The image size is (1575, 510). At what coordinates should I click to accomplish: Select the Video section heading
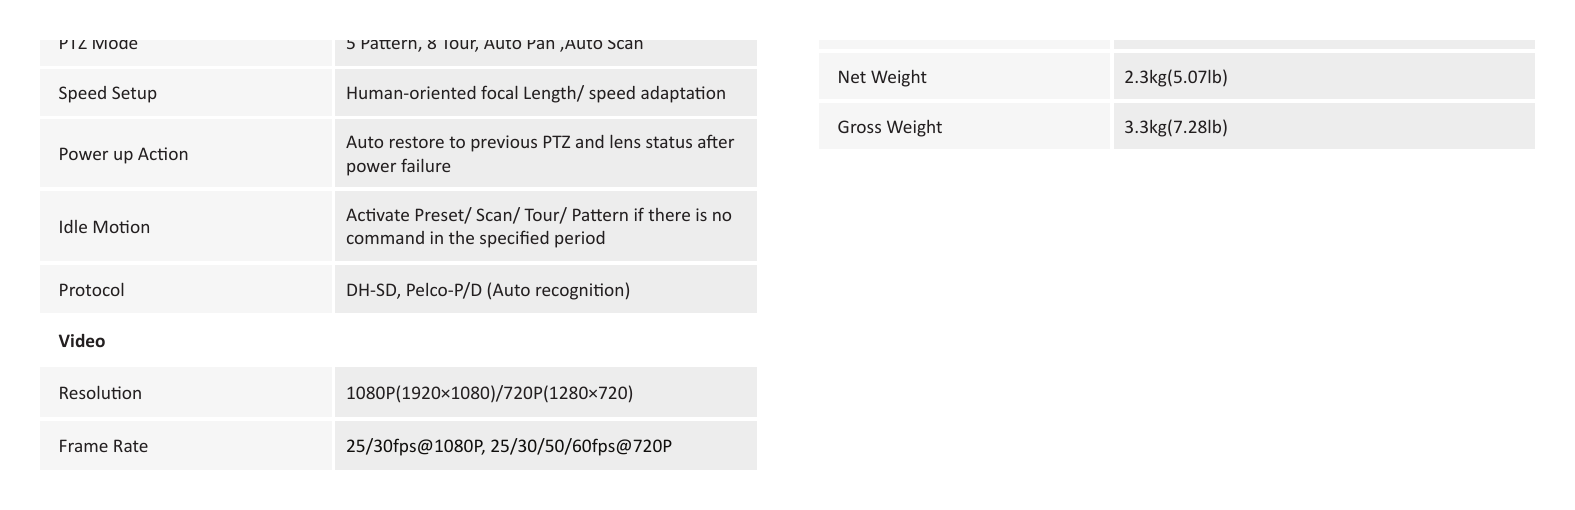point(82,341)
